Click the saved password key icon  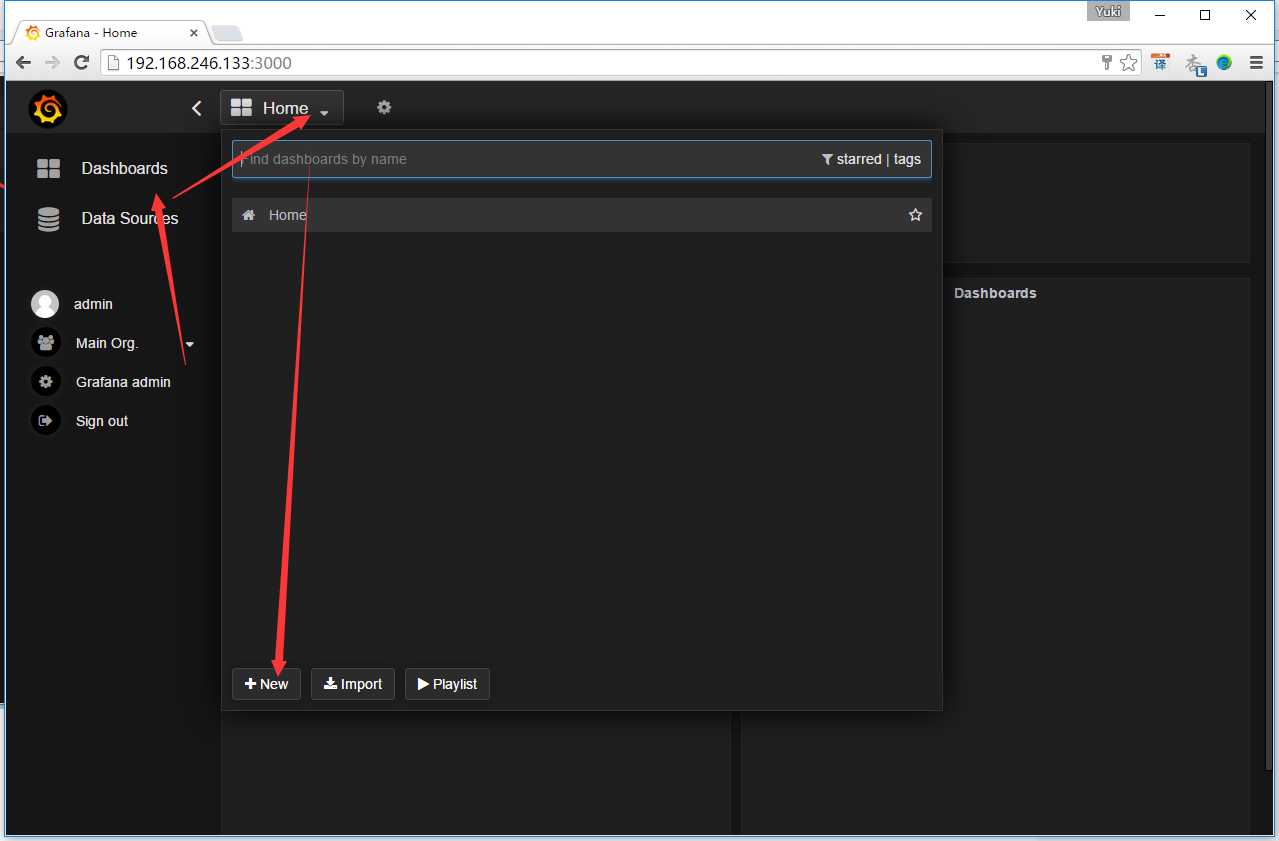click(x=1107, y=63)
